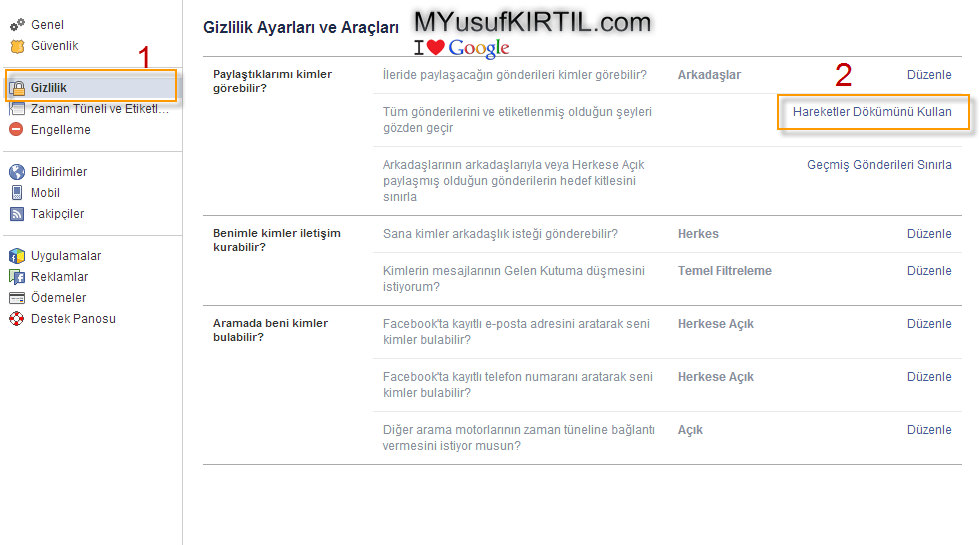The image size is (979, 545).
Task: Click 'Kimlerin mesajlarının Gelen Kutuma düşmesini' text
Action: (x=513, y=278)
